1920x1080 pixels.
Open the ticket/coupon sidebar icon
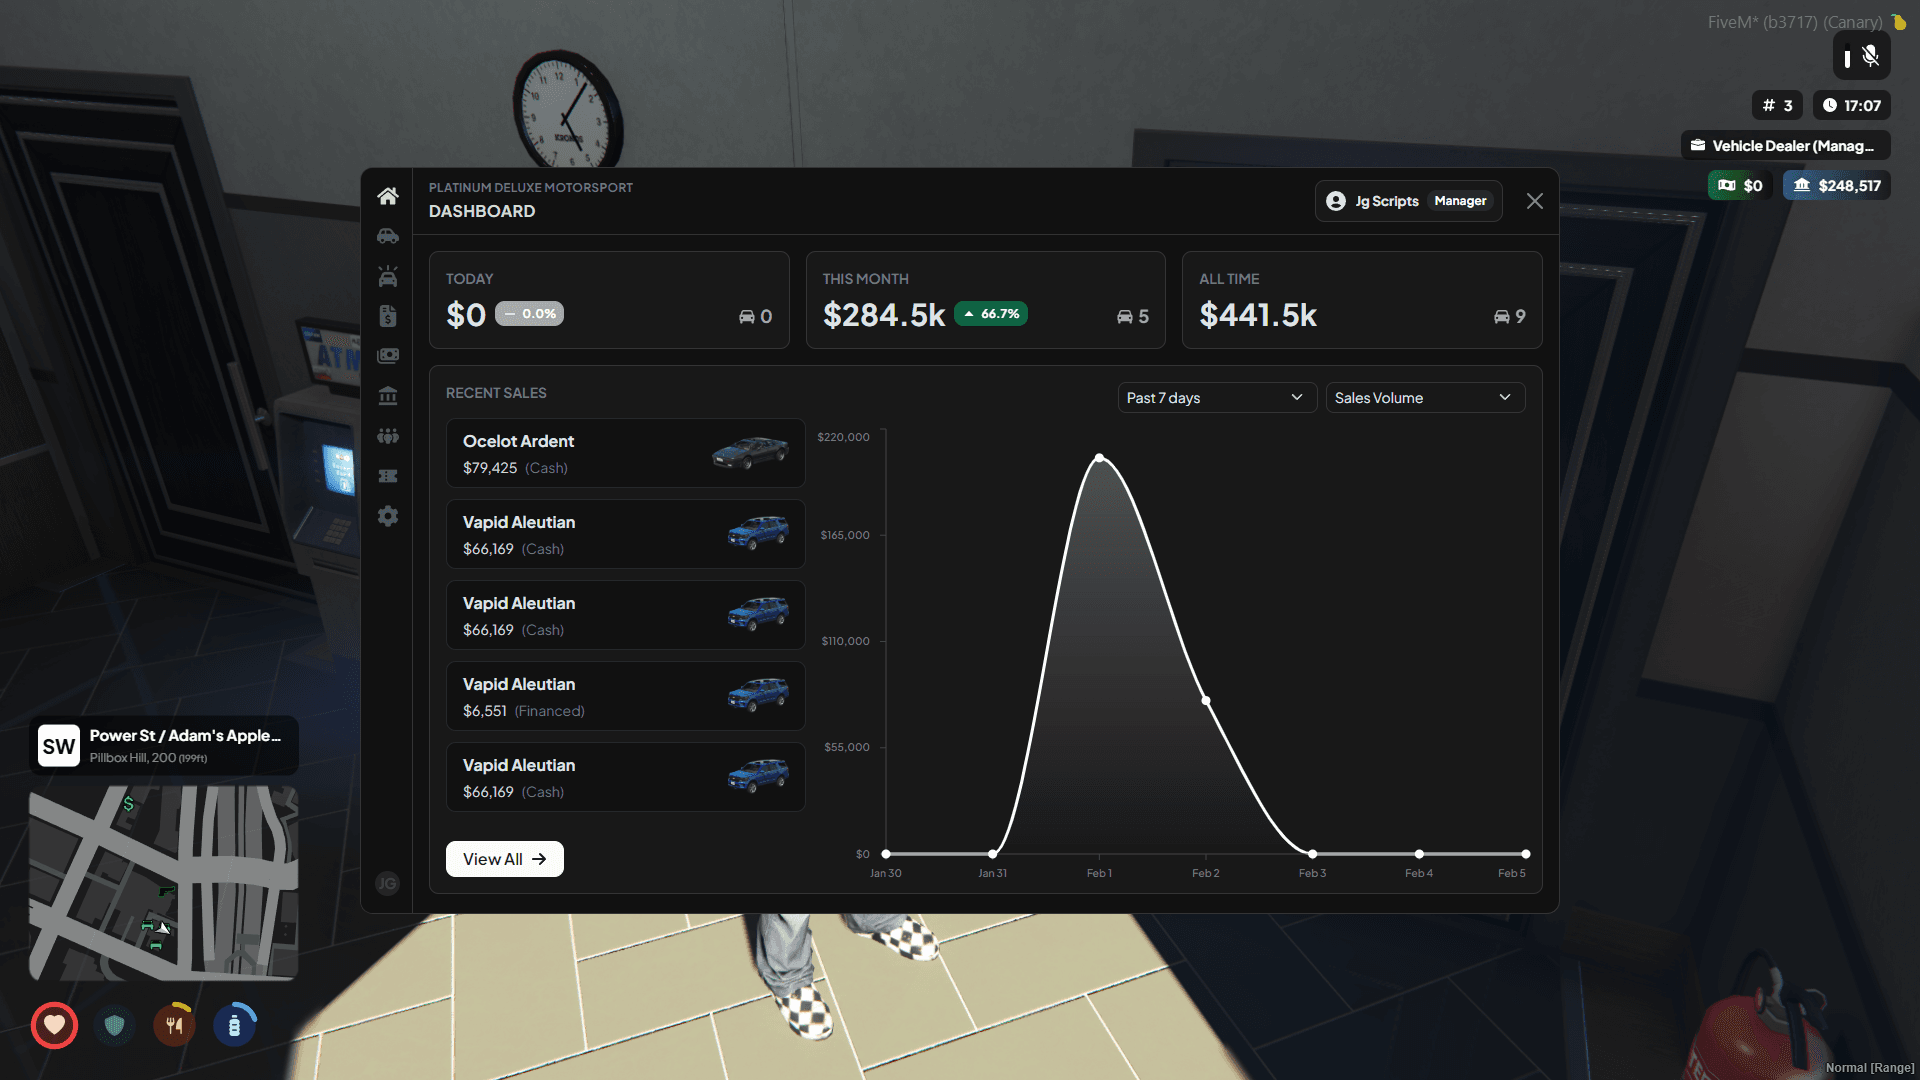[x=388, y=476]
